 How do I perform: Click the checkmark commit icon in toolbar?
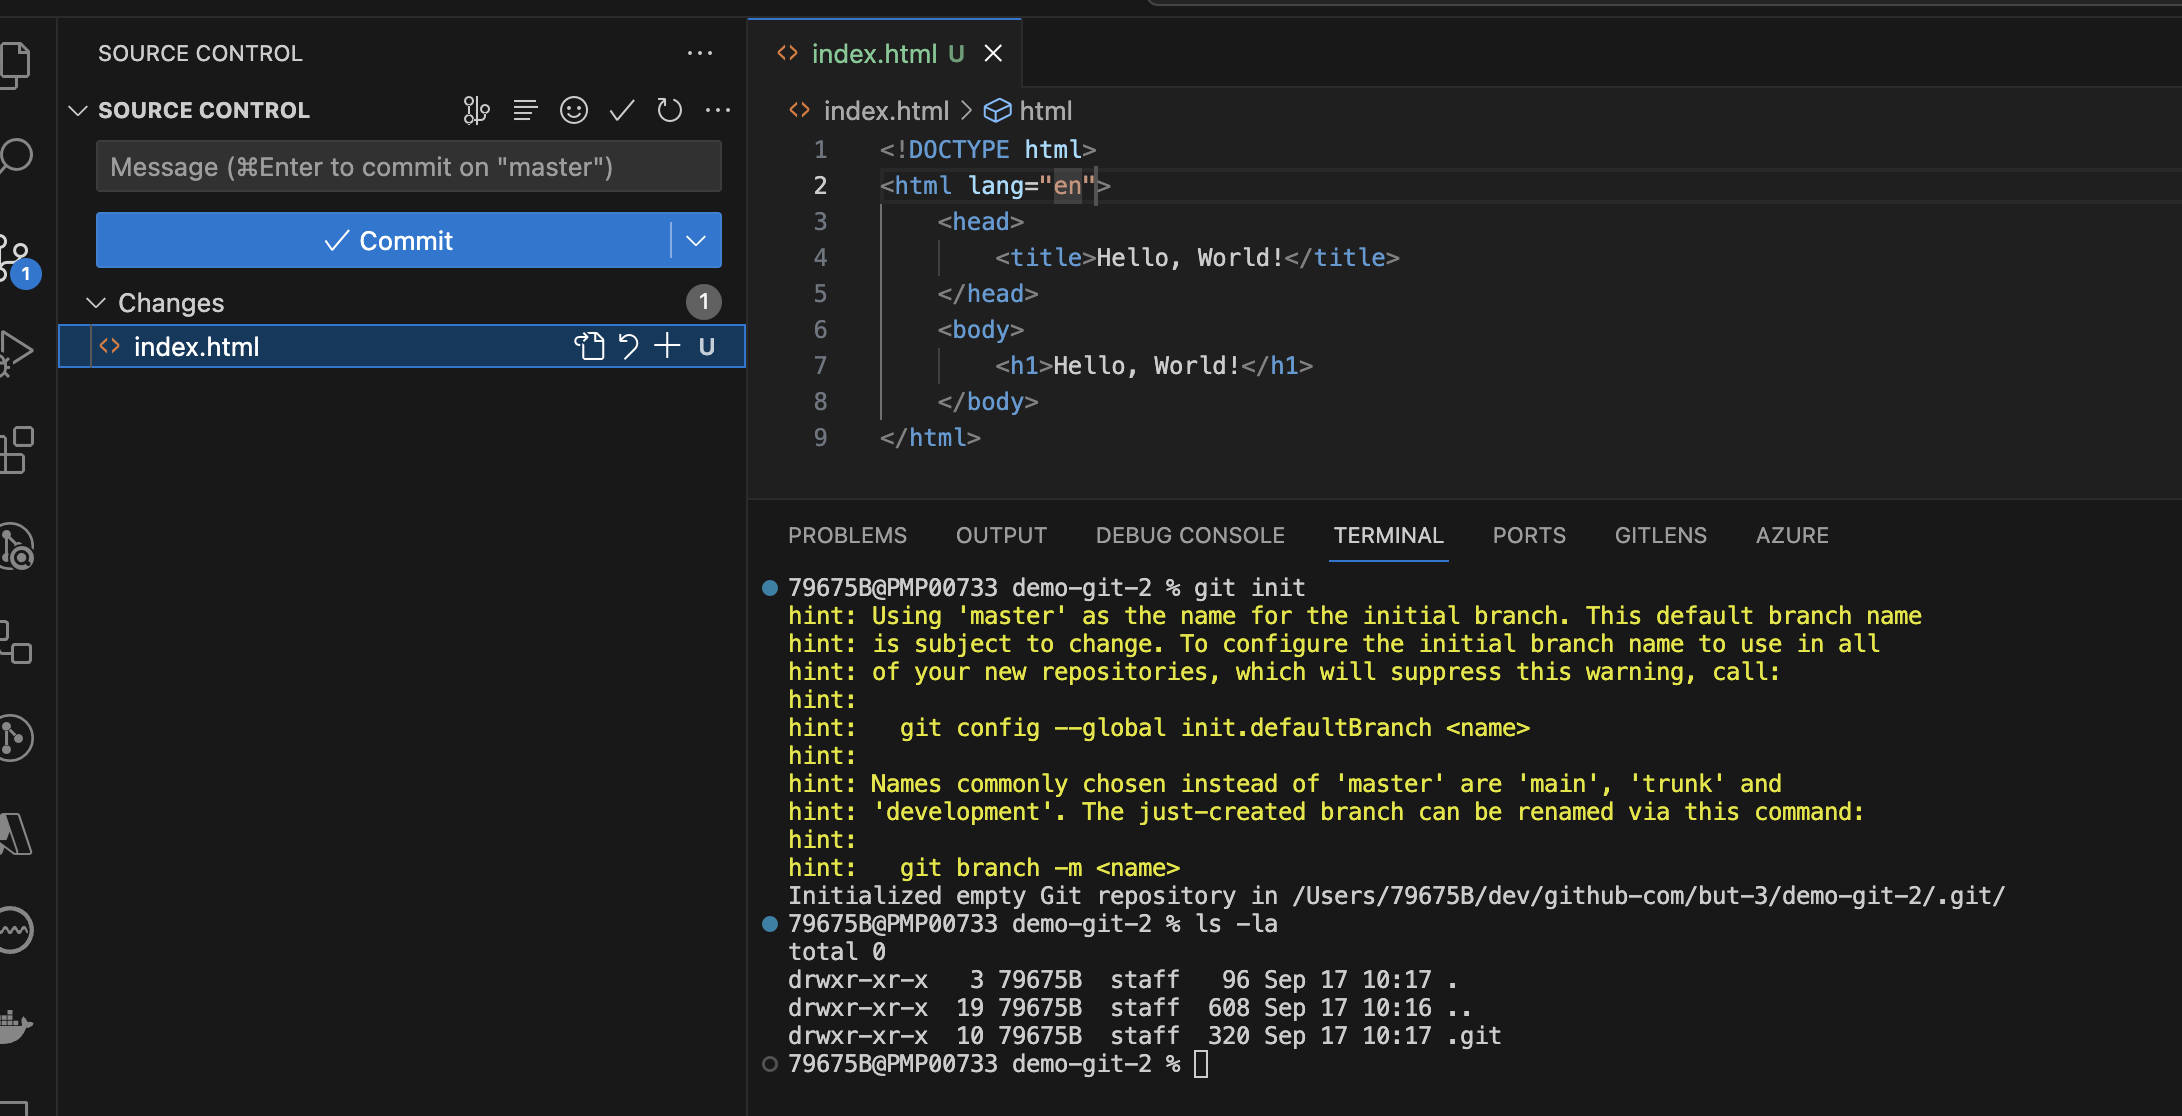pos(622,110)
